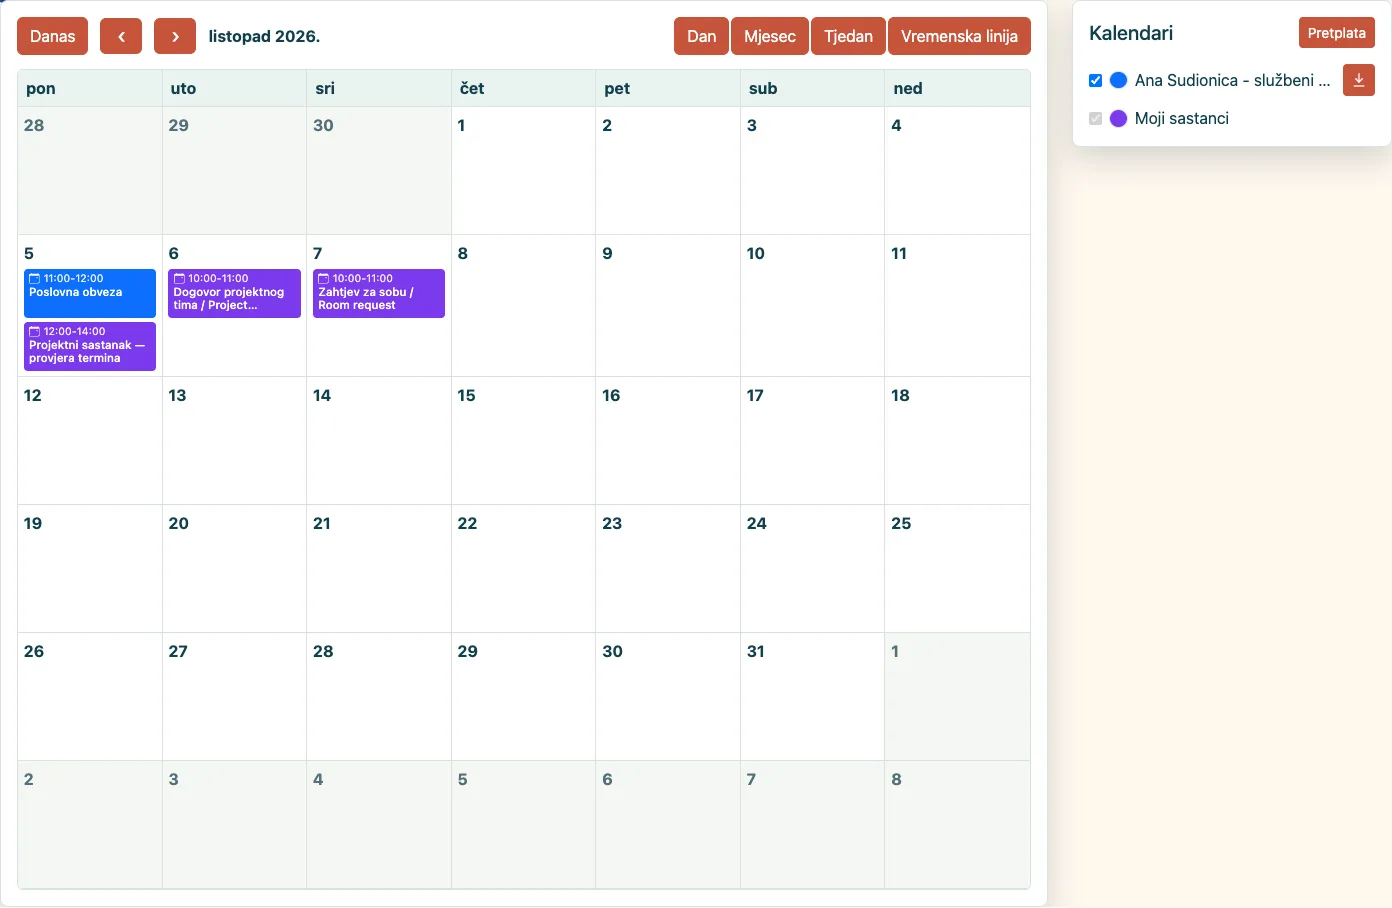Click the listopad 2026. title
The width and height of the screenshot is (1392, 908).
(x=264, y=36)
